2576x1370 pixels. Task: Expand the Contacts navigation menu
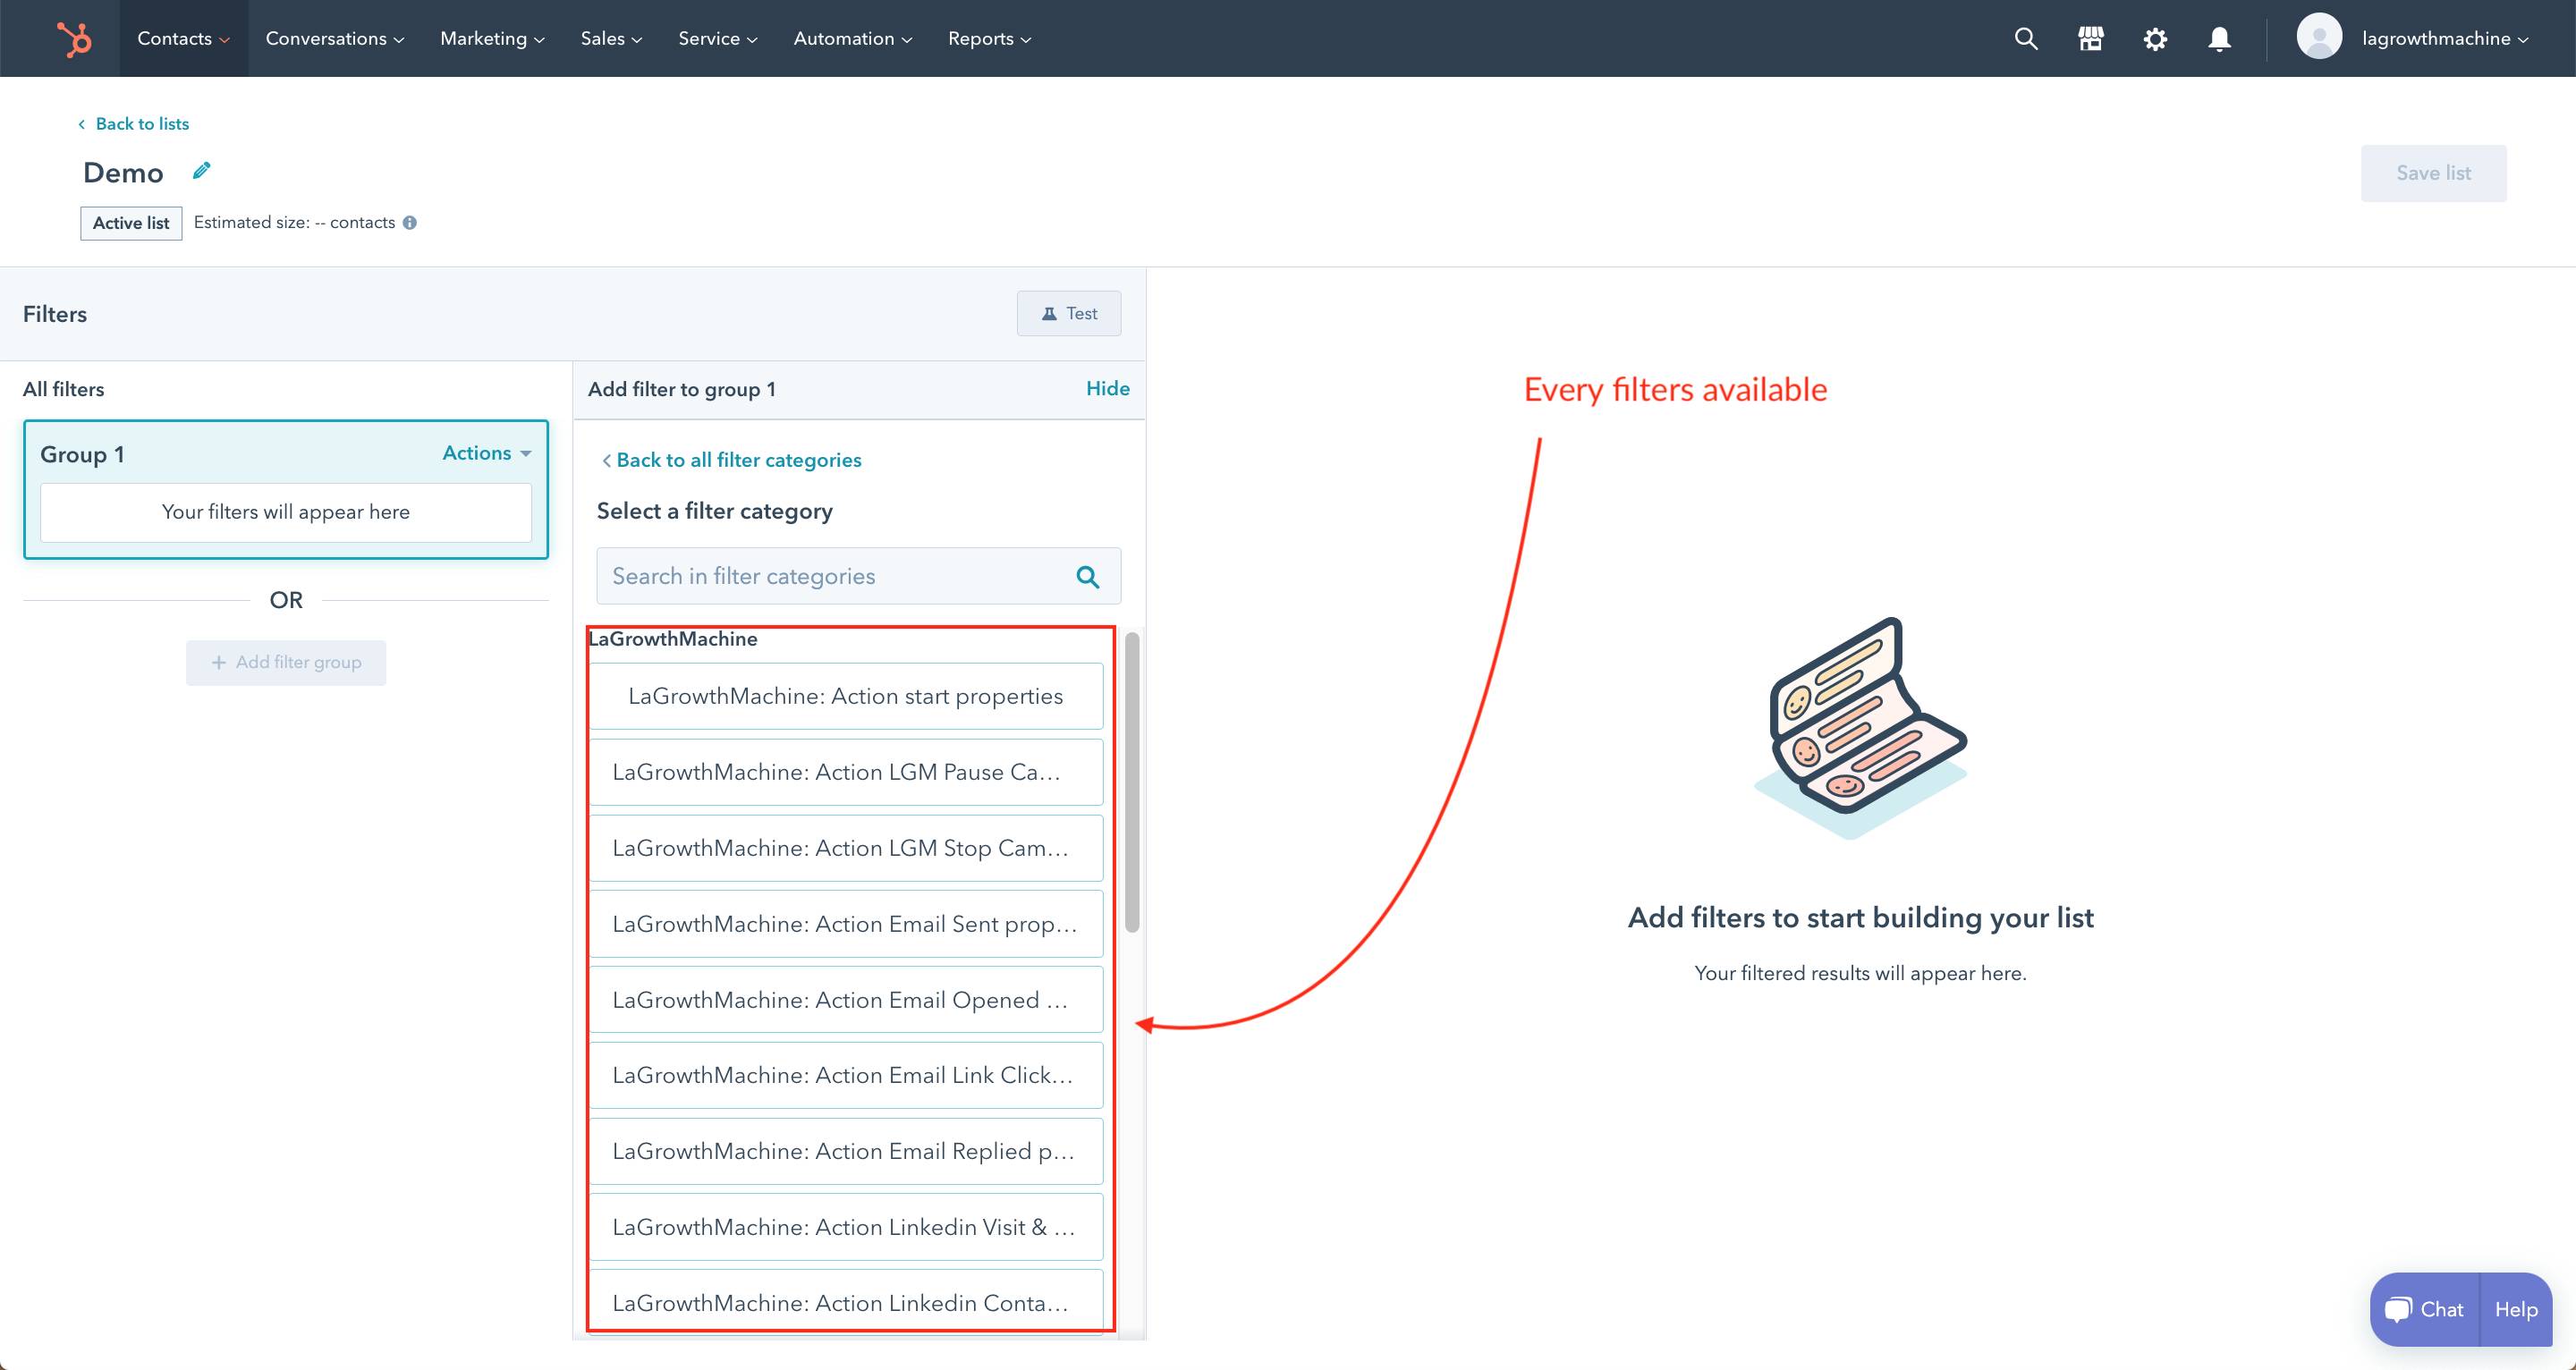pos(183,39)
